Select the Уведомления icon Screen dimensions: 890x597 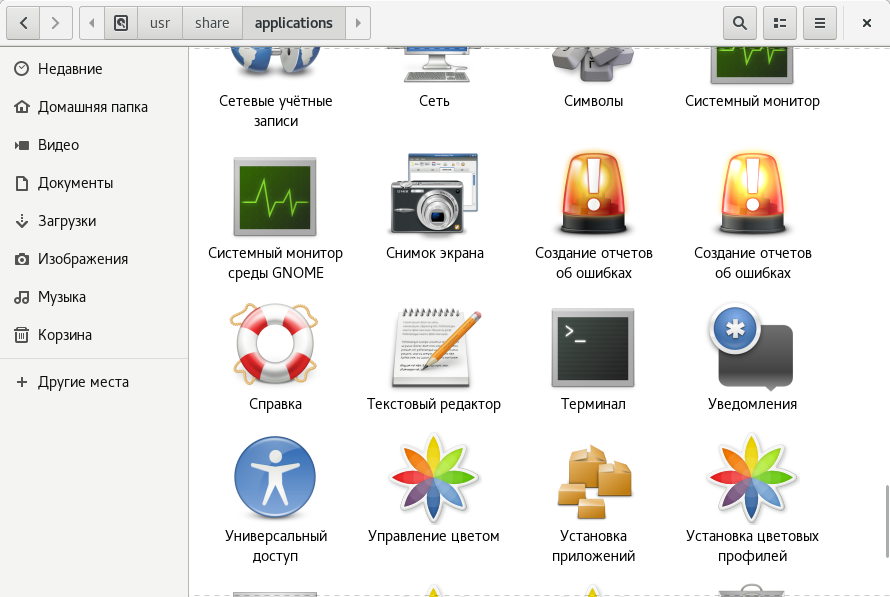point(751,346)
